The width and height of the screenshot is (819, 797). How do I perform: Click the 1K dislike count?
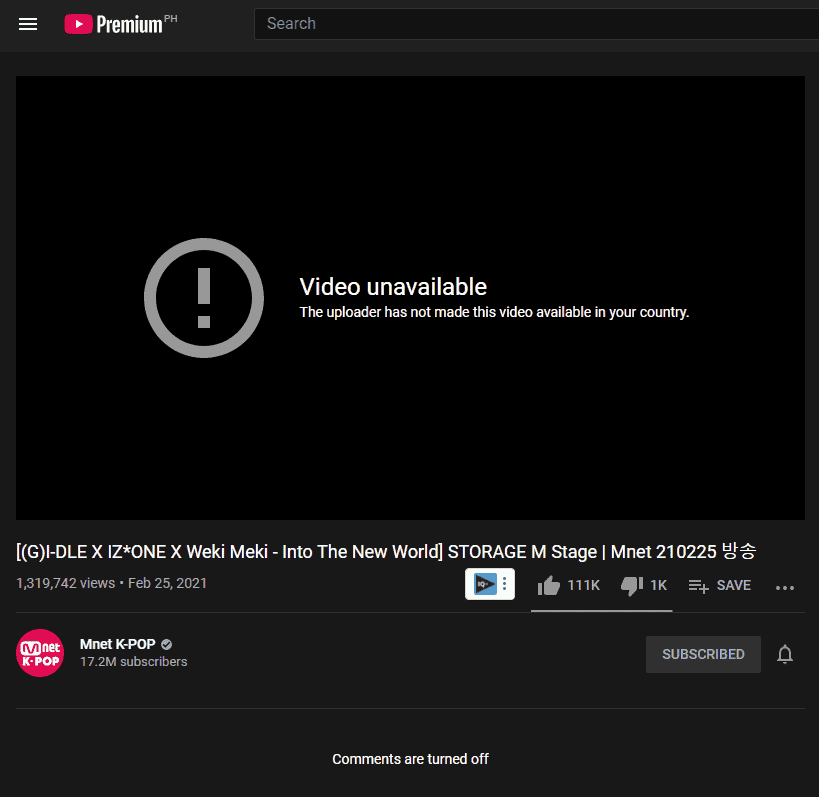point(658,585)
